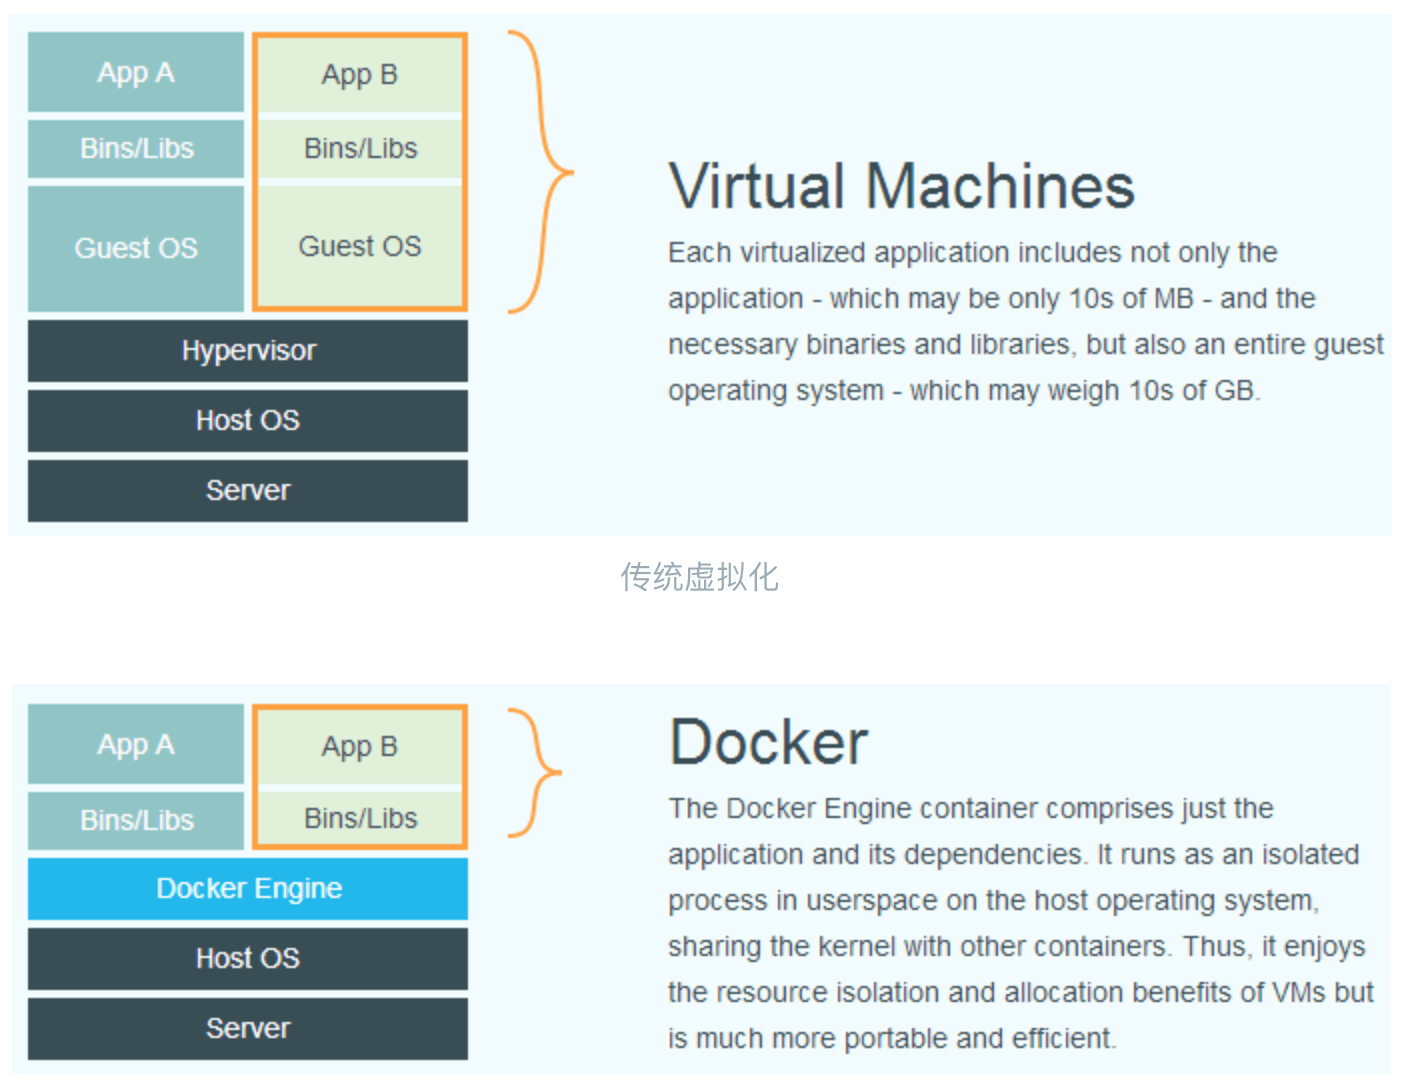Click the Virtual Machines heading

901,187
